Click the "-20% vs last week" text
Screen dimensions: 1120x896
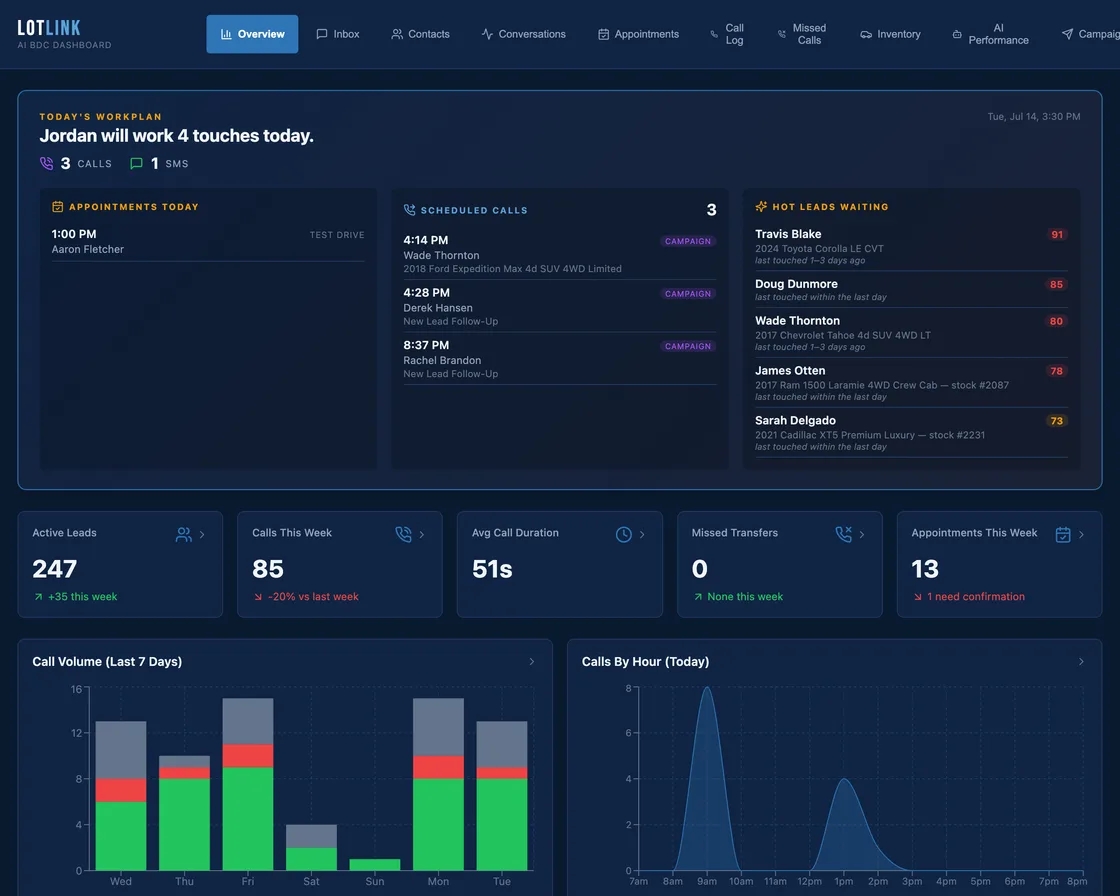tap(313, 597)
